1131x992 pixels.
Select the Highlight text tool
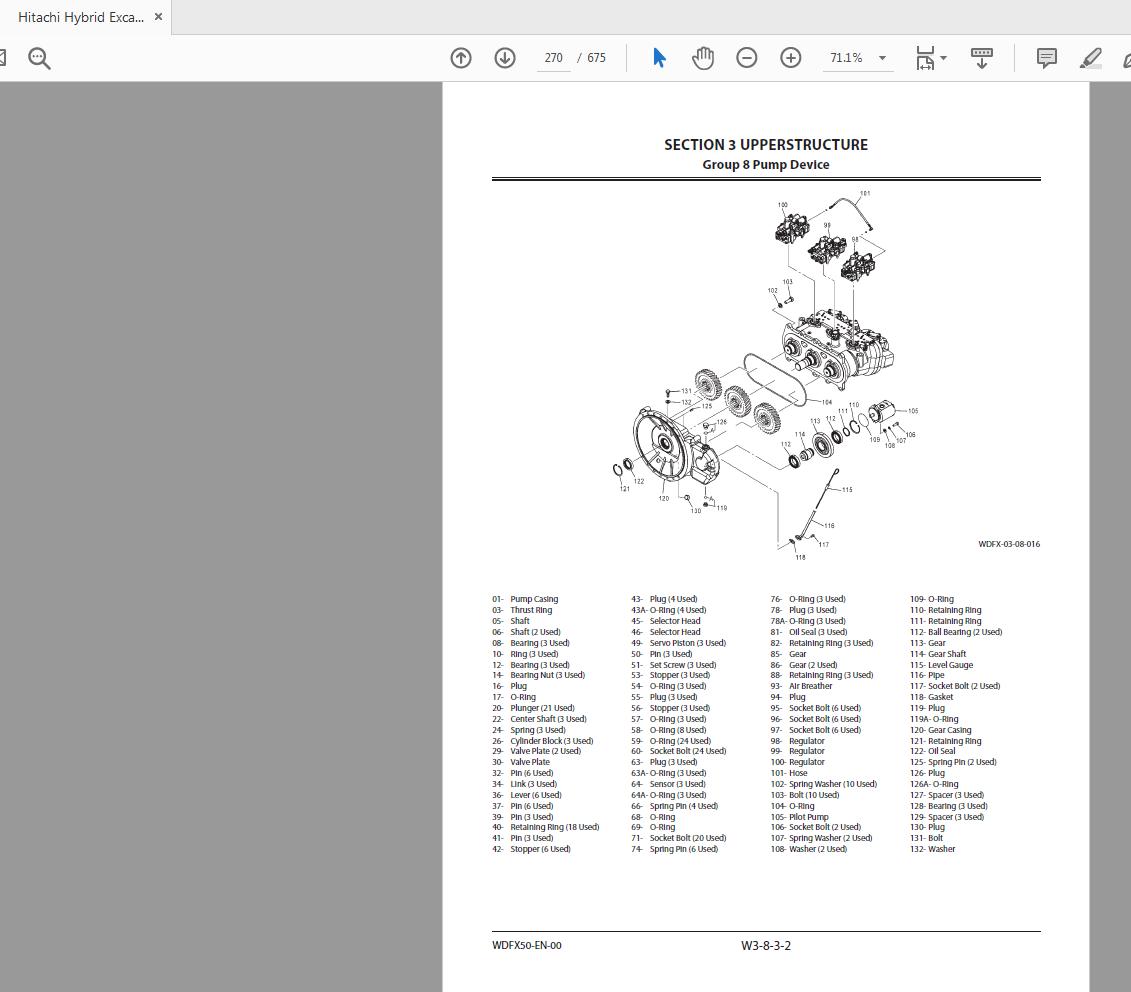pyautogui.click(x=1090, y=57)
